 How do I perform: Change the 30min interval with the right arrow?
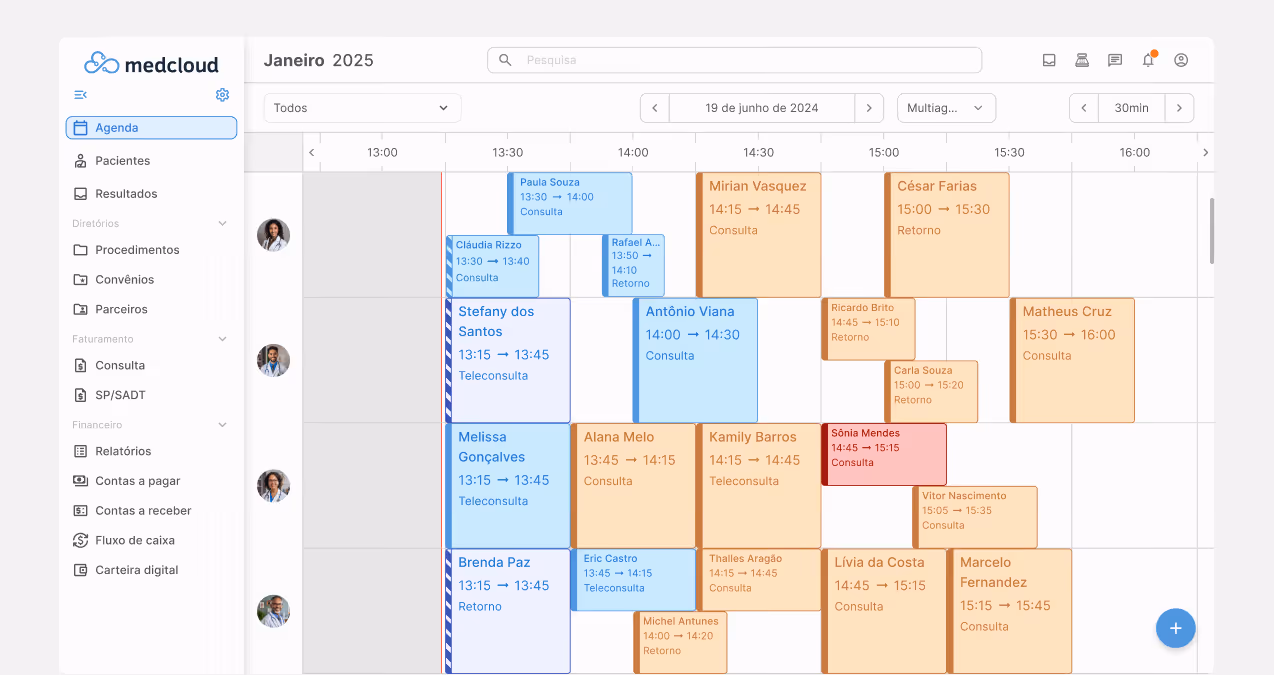pyautogui.click(x=1179, y=107)
